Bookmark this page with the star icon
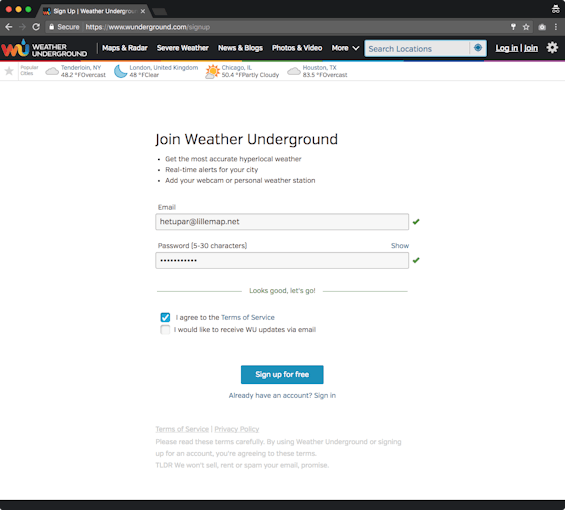565x510 pixels. tap(526, 27)
